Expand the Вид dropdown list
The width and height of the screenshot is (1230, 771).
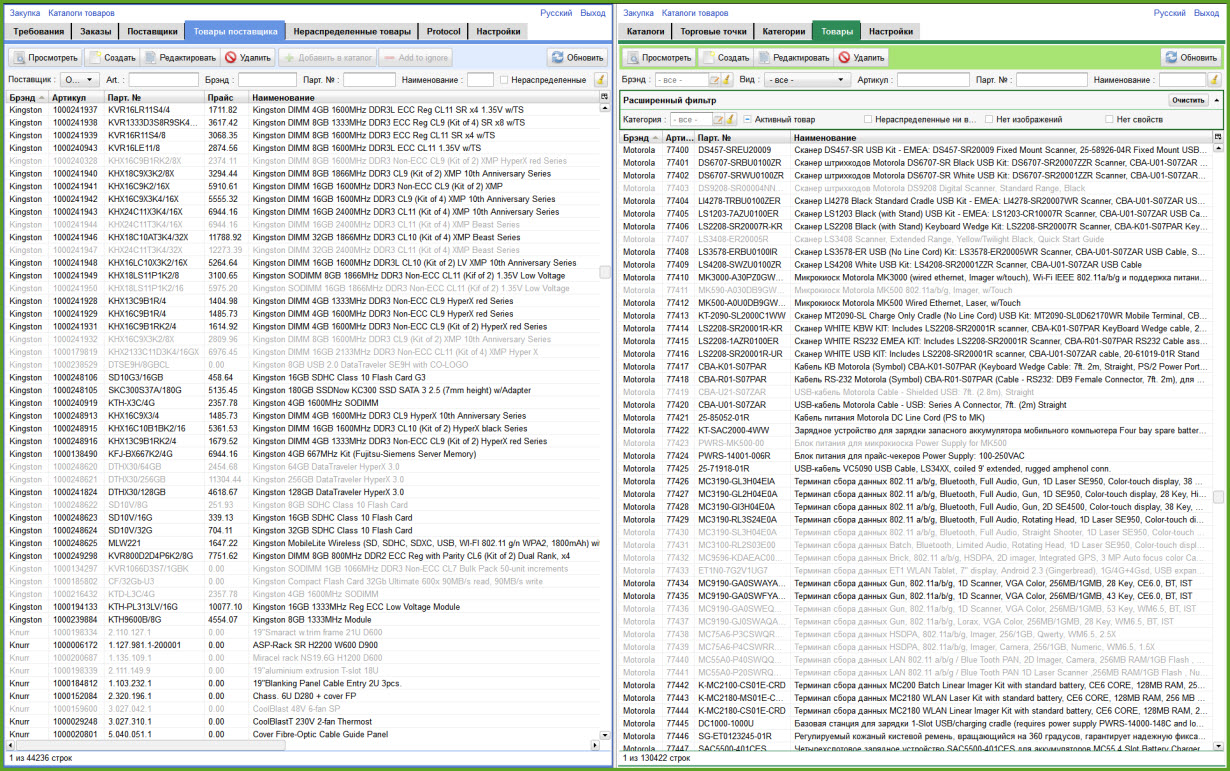[806, 80]
